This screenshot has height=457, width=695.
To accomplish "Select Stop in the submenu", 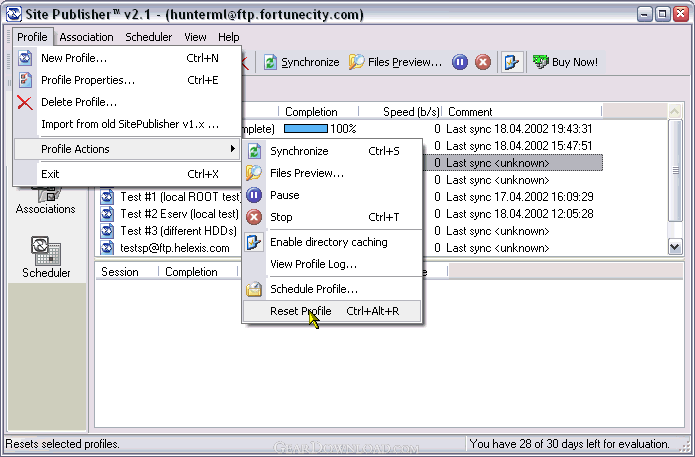I will pos(332,217).
